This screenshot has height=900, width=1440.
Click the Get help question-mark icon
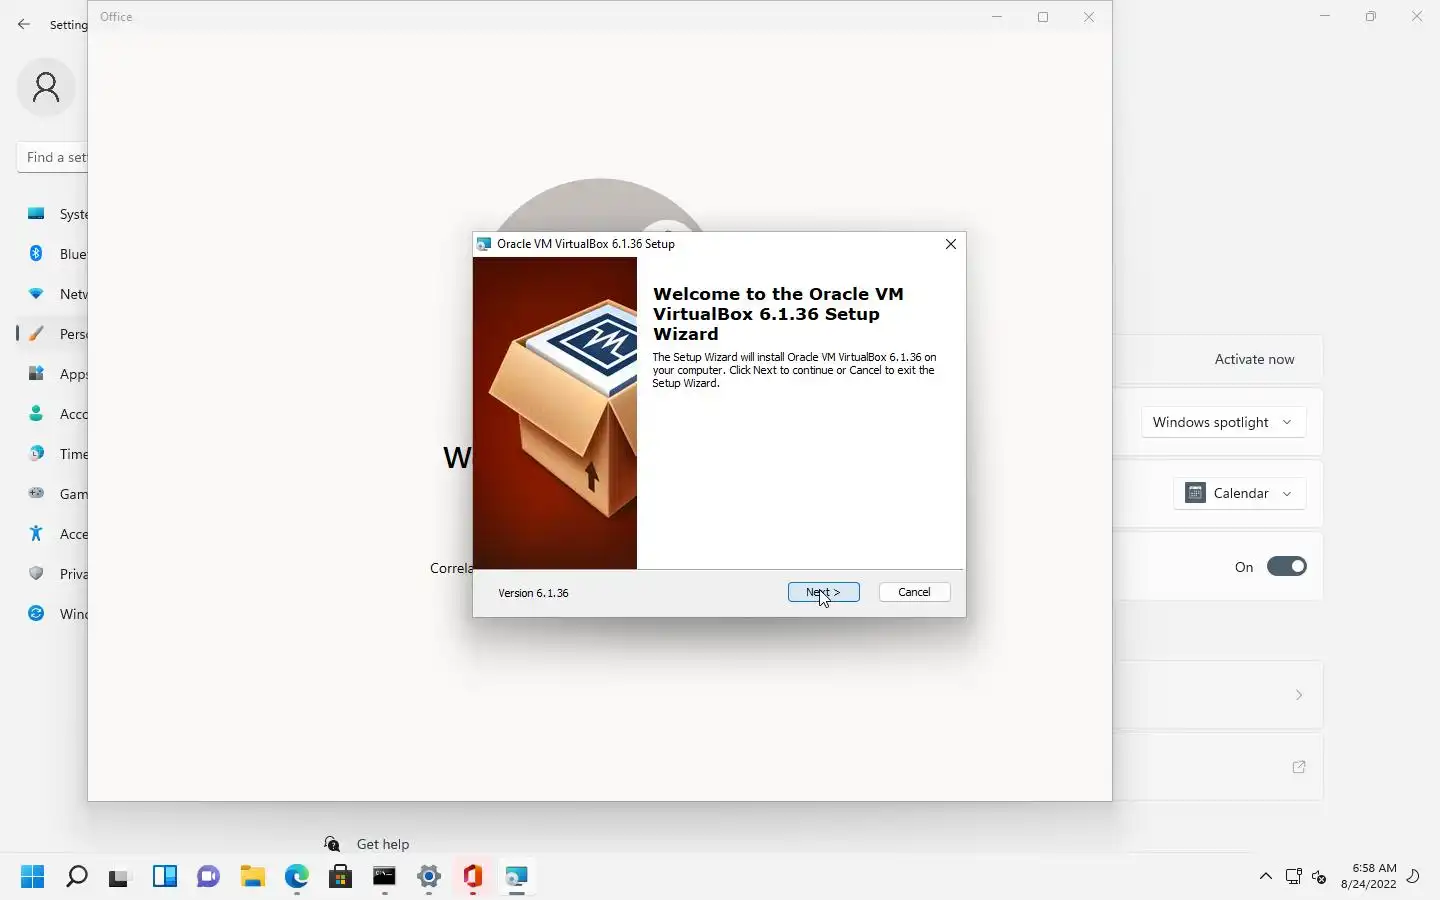coord(332,844)
